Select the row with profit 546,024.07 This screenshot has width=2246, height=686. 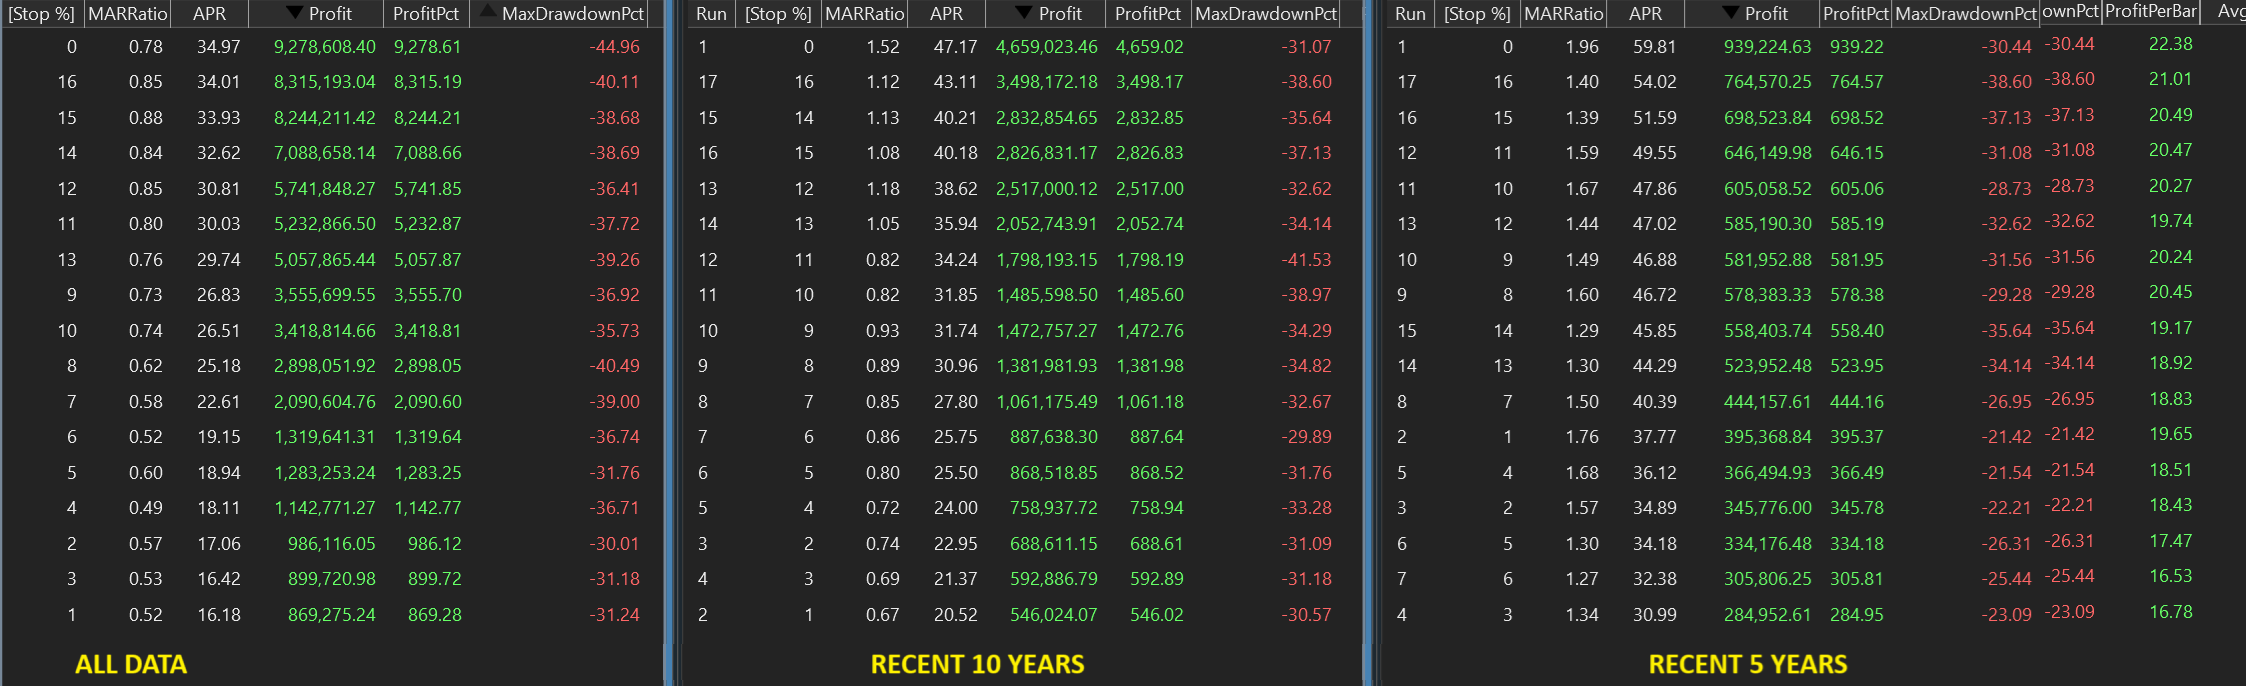point(1053,615)
